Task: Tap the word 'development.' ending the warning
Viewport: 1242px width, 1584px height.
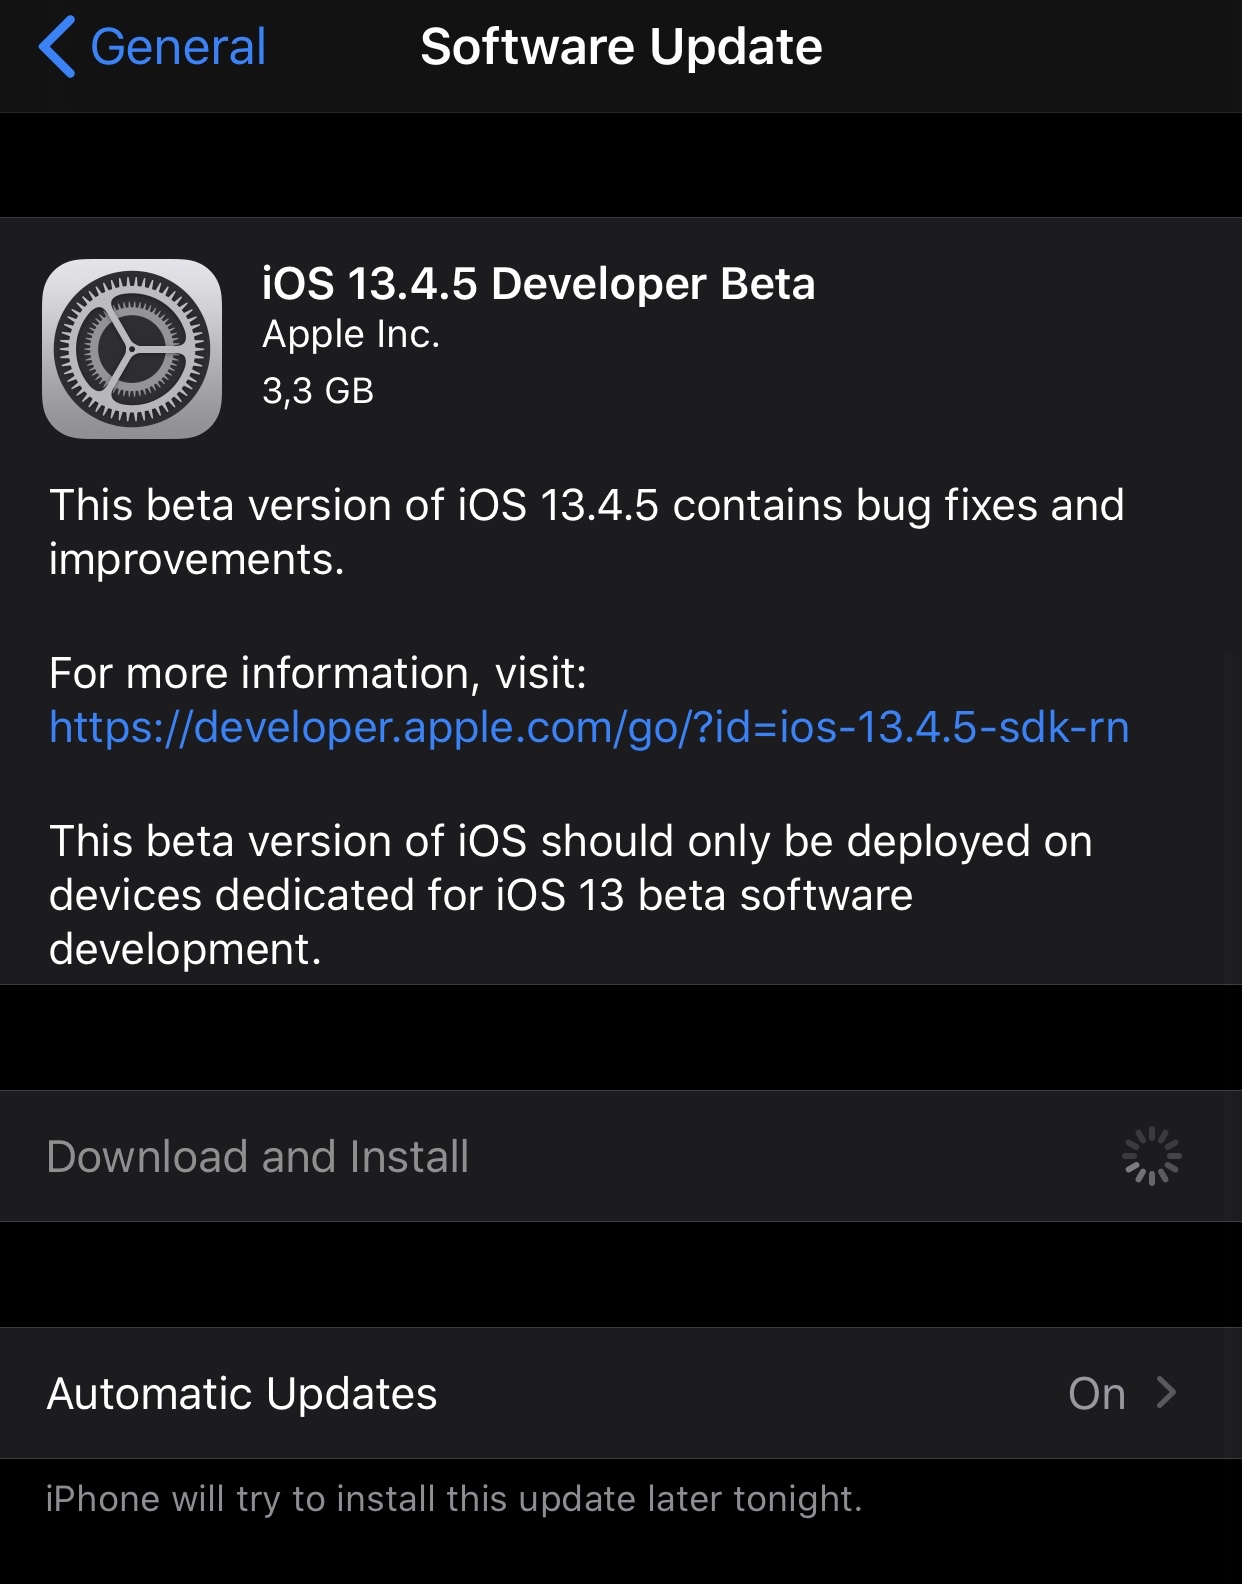Action: point(185,949)
